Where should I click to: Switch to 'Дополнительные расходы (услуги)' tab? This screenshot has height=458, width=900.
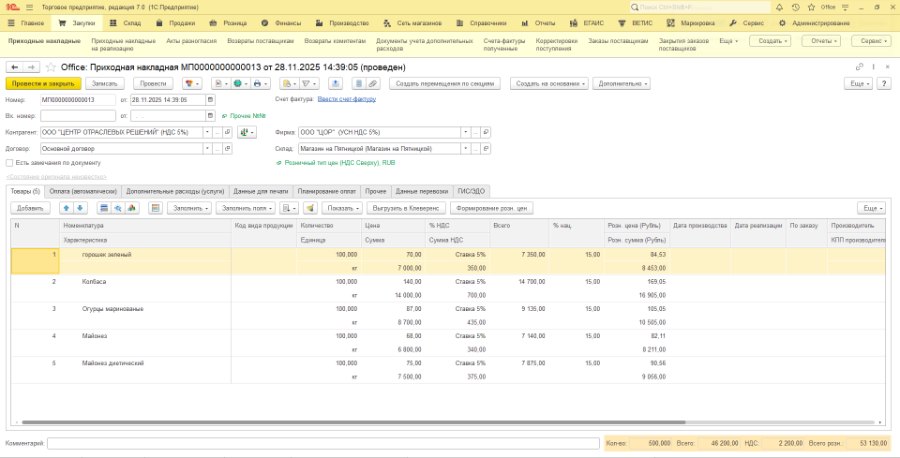[x=175, y=191]
